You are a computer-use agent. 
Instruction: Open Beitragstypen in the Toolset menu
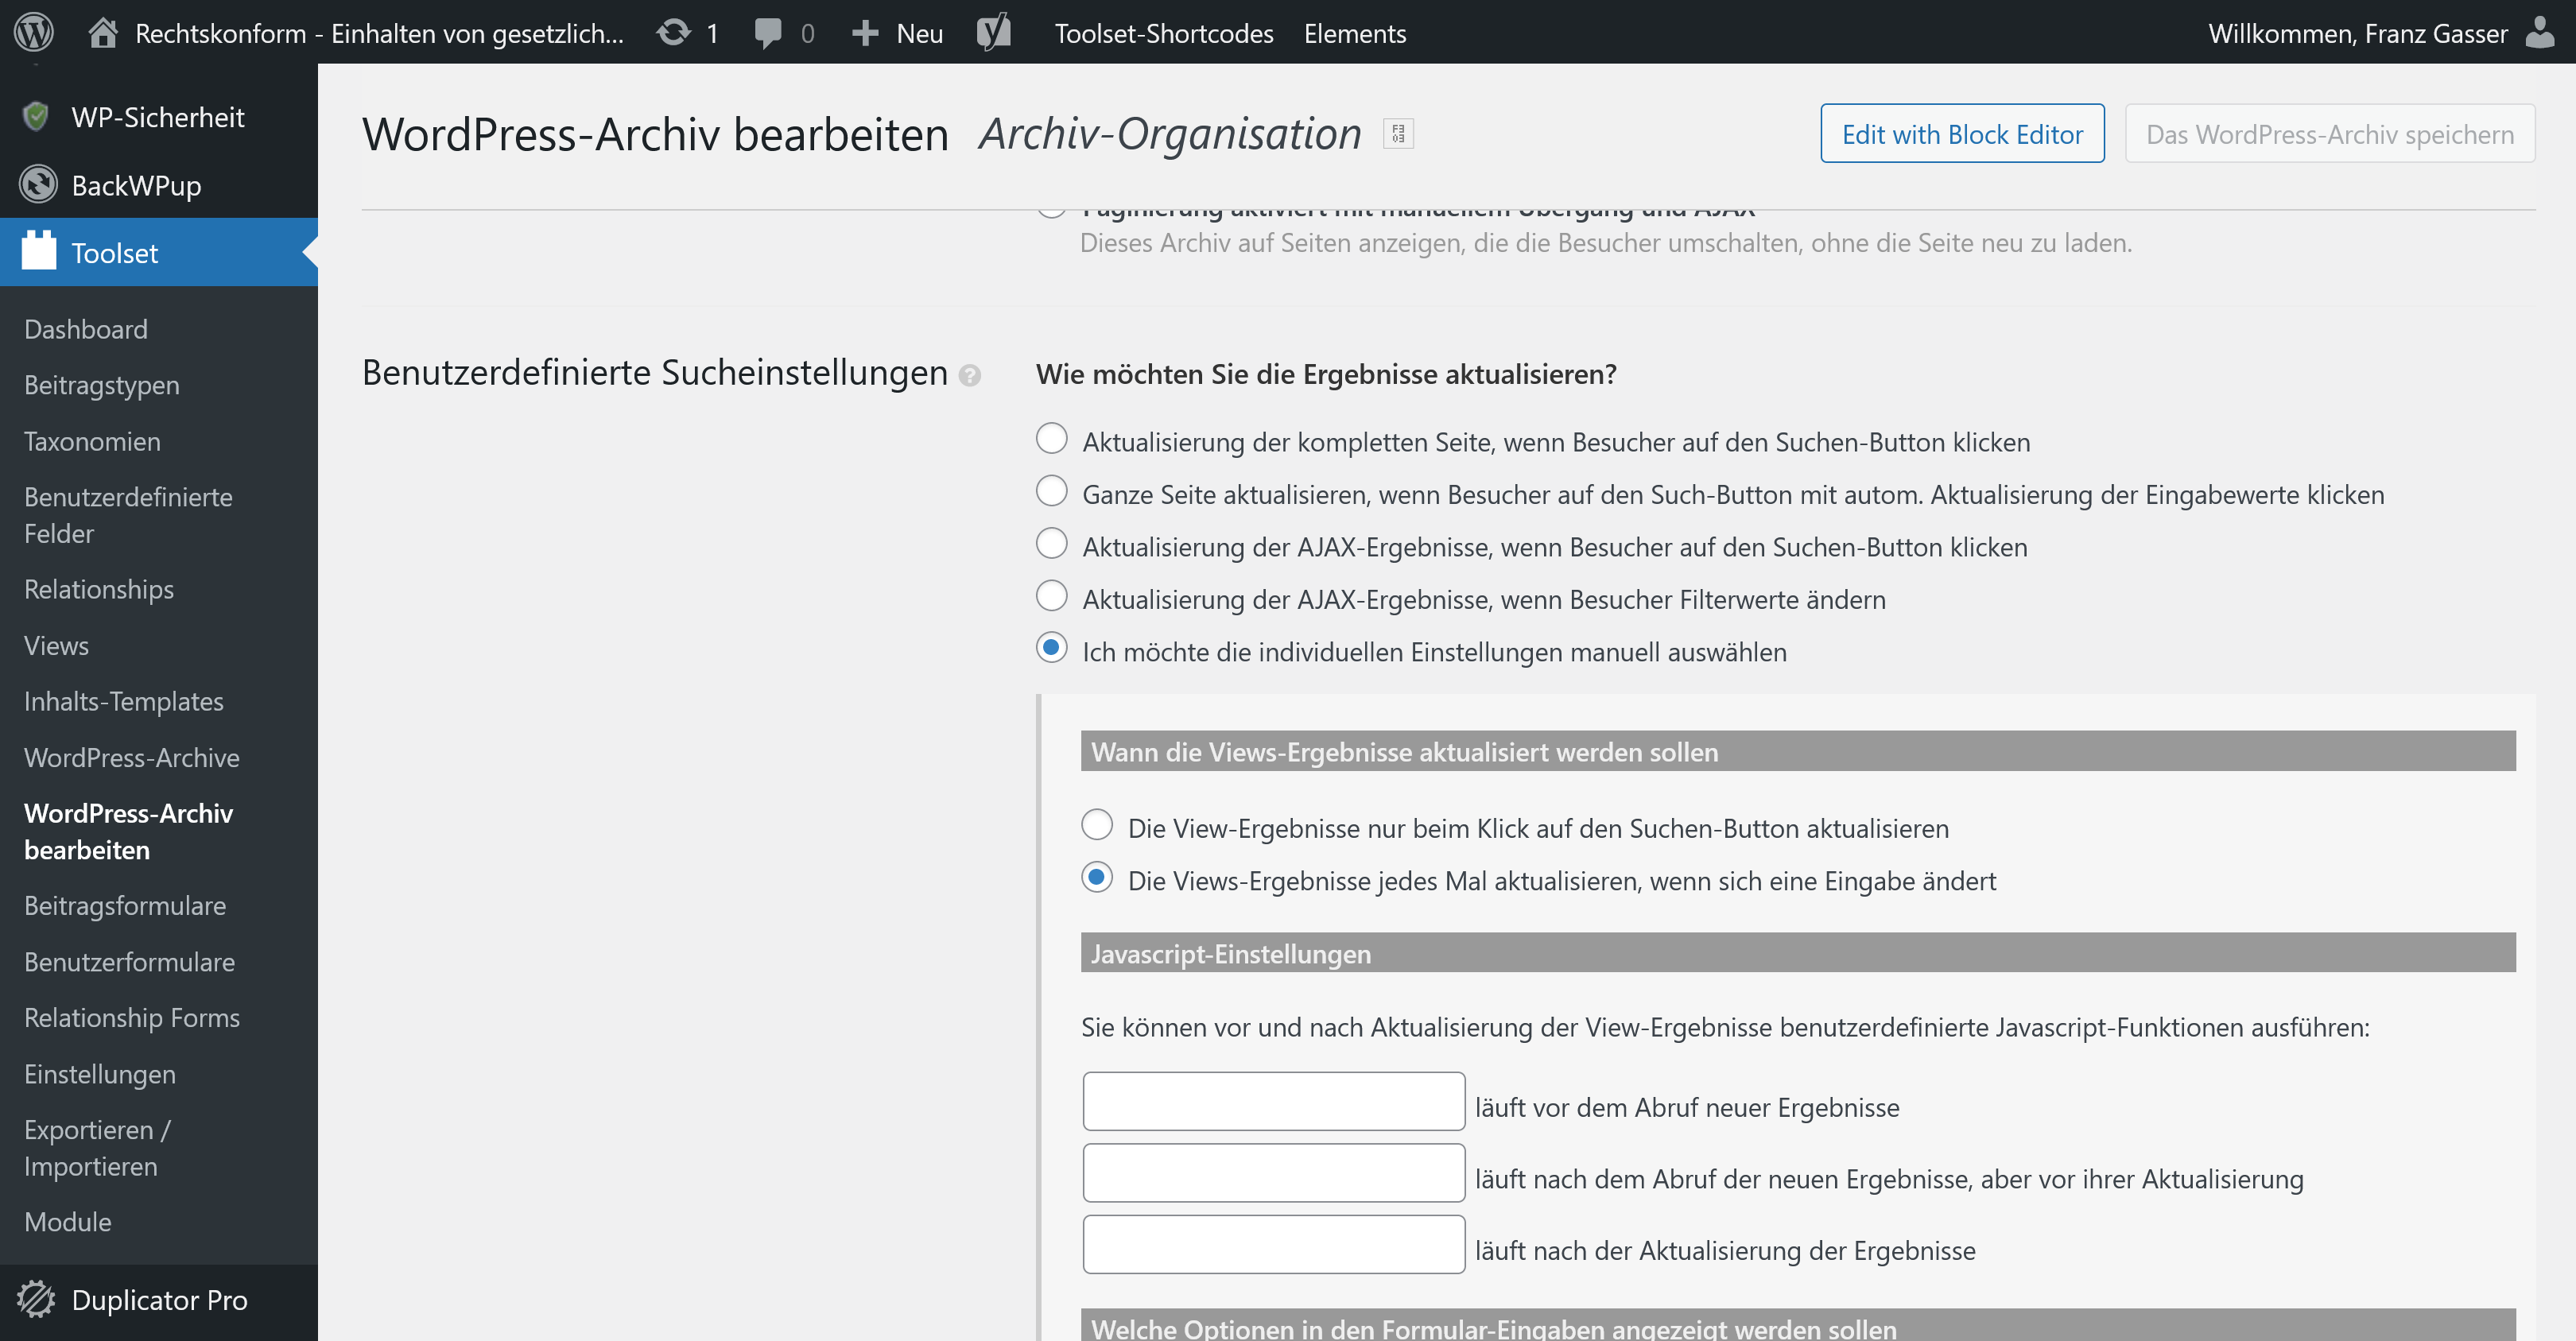(102, 385)
